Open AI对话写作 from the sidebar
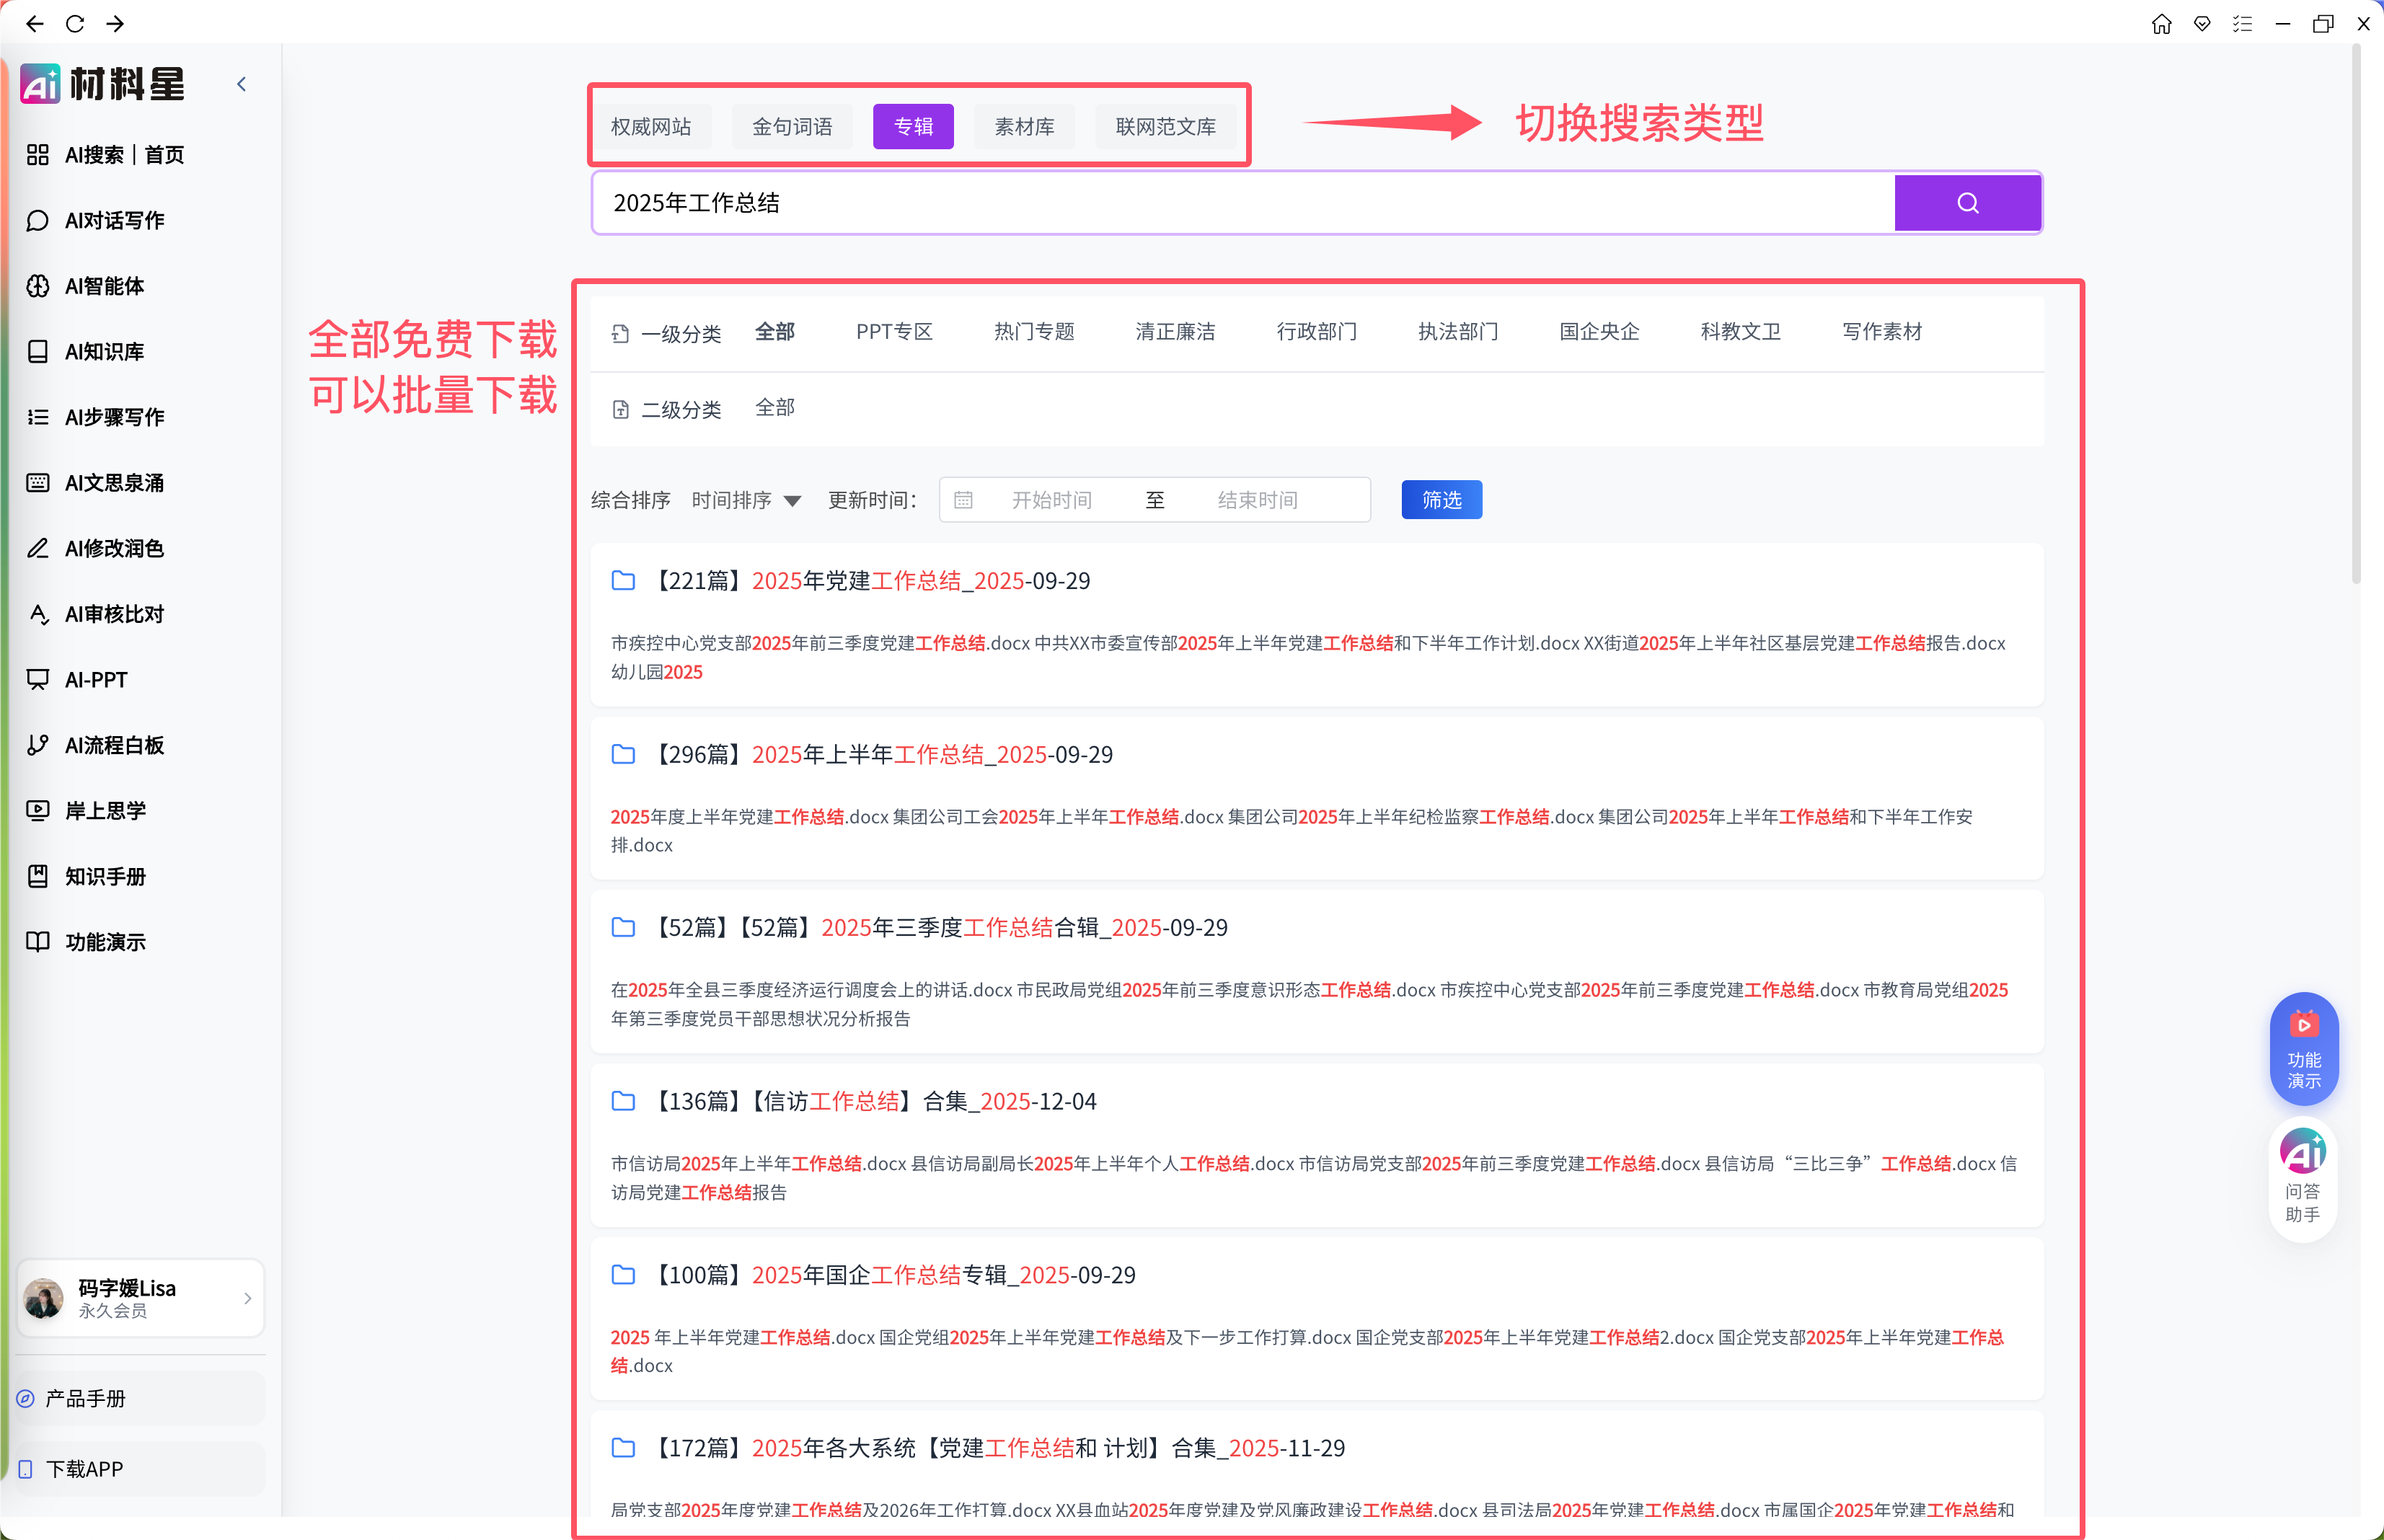This screenshot has height=1540, width=2384. coord(113,220)
